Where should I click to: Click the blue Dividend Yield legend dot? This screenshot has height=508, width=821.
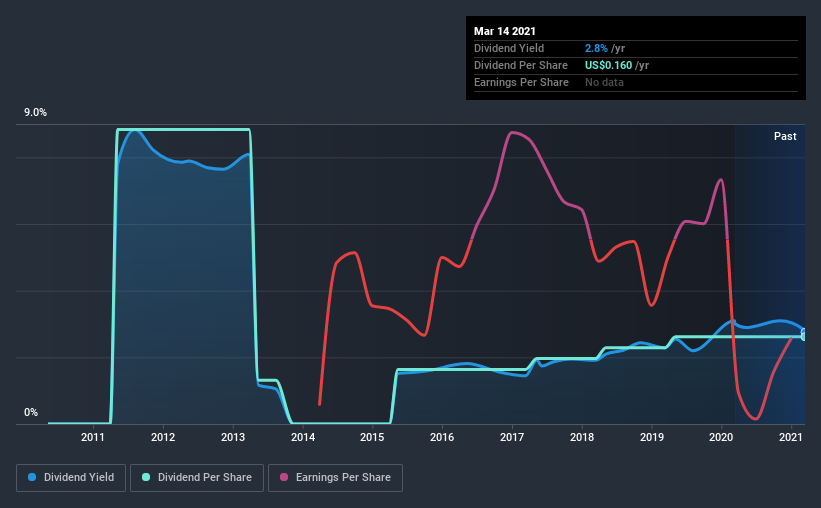[32, 477]
